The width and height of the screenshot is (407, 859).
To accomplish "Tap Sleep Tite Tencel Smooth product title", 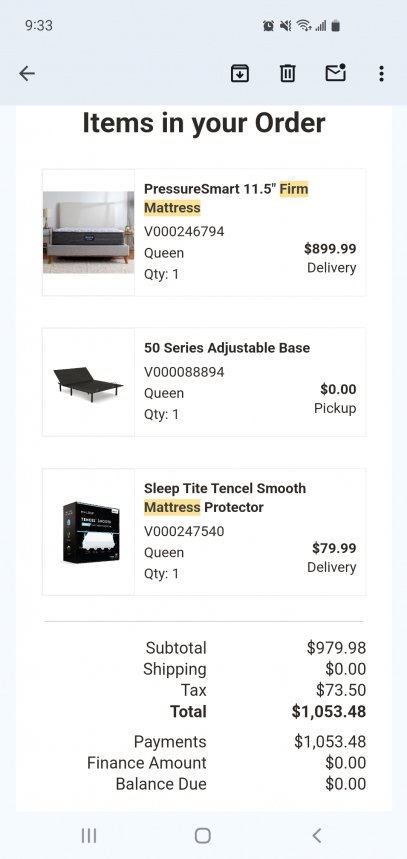I will tap(225, 497).
